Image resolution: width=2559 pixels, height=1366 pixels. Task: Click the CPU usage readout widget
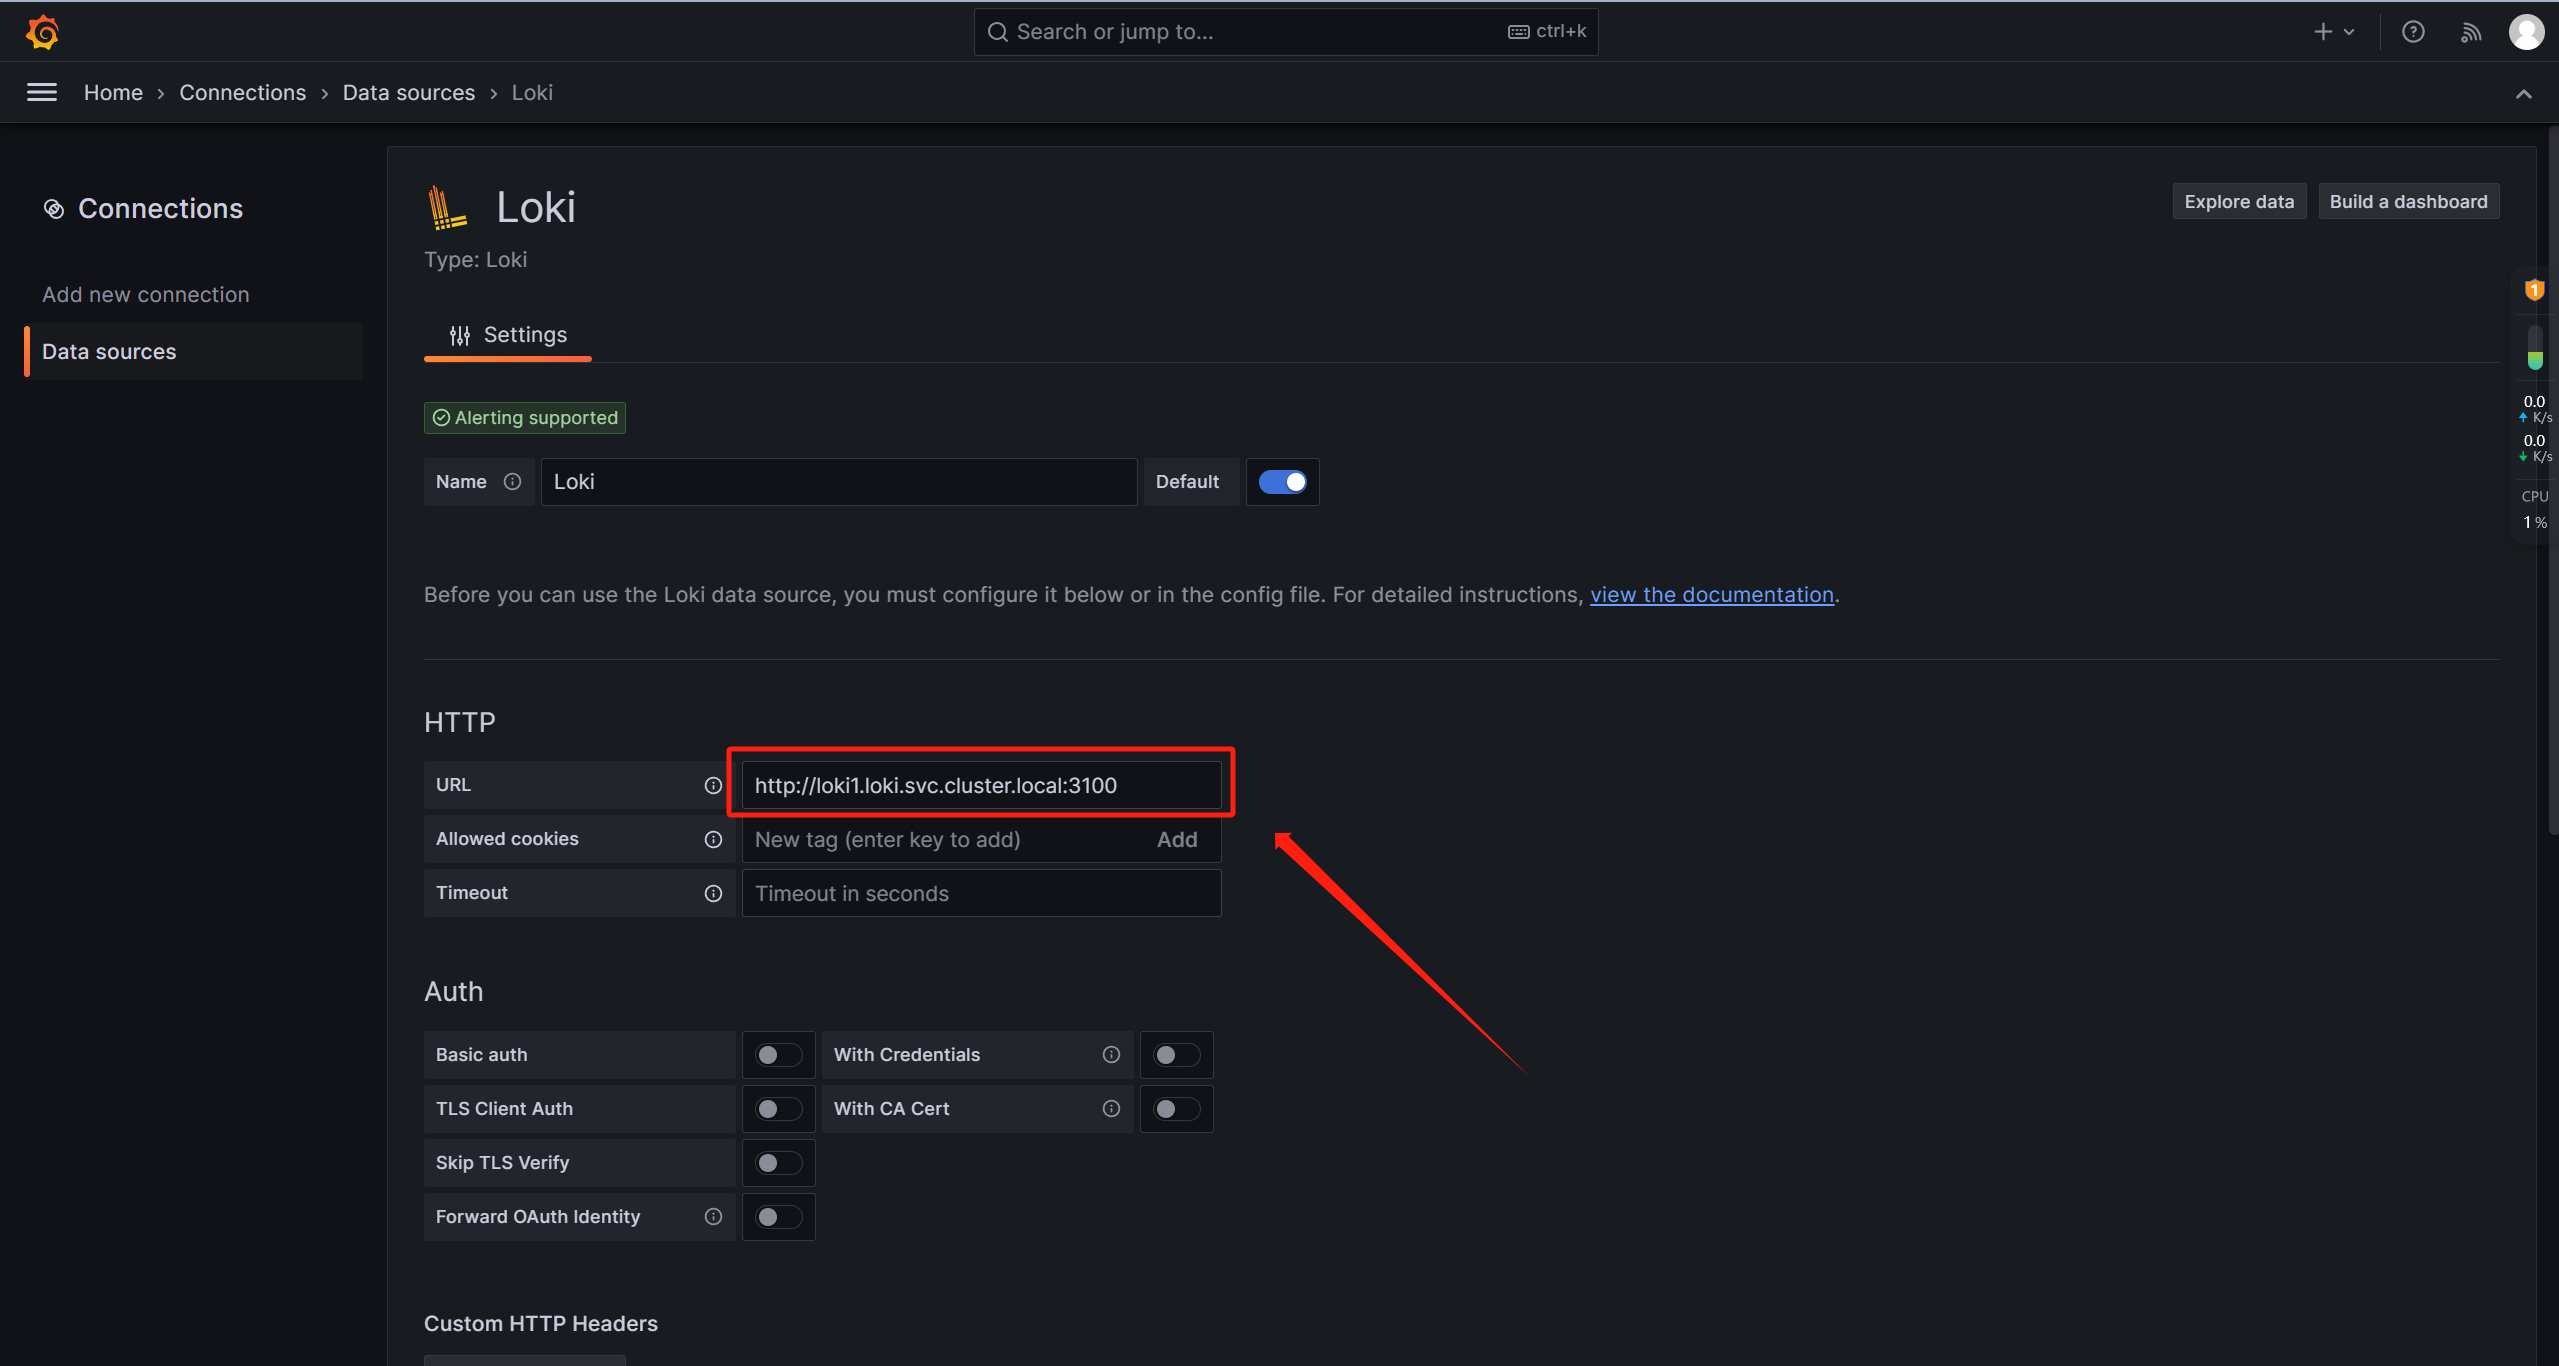click(x=2534, y=510)
